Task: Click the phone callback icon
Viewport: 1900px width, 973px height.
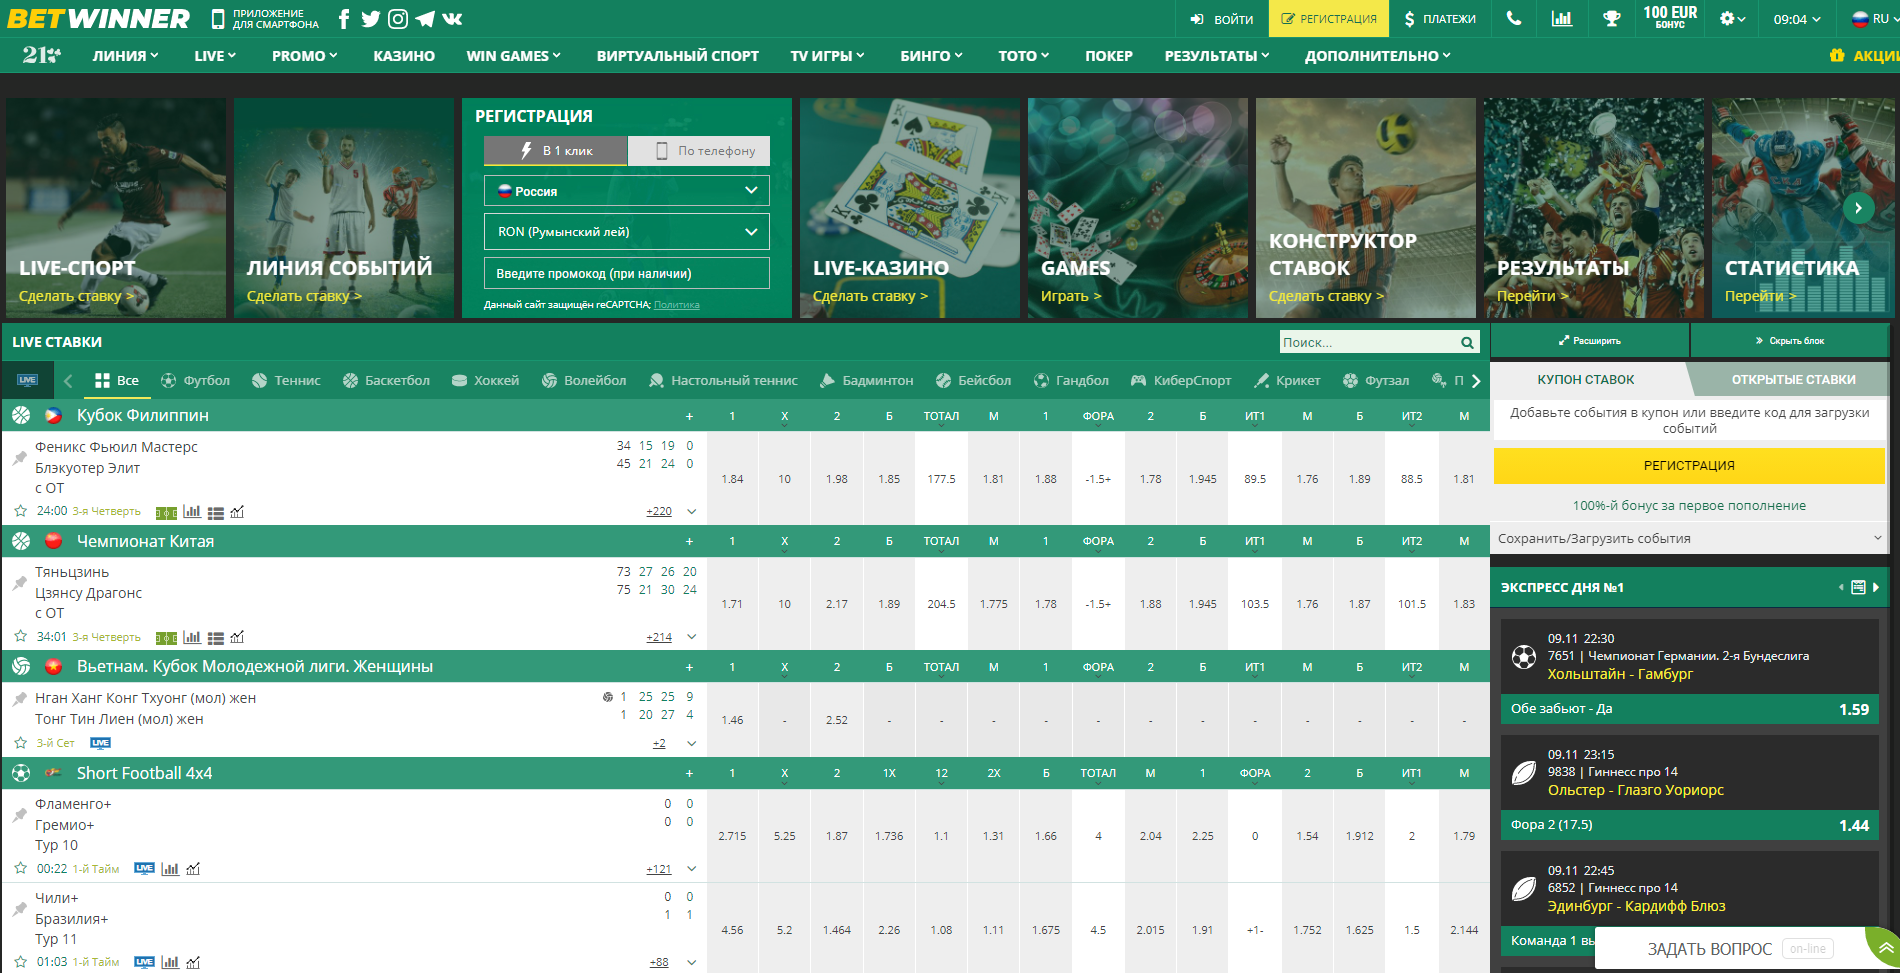Action: 1514,19
